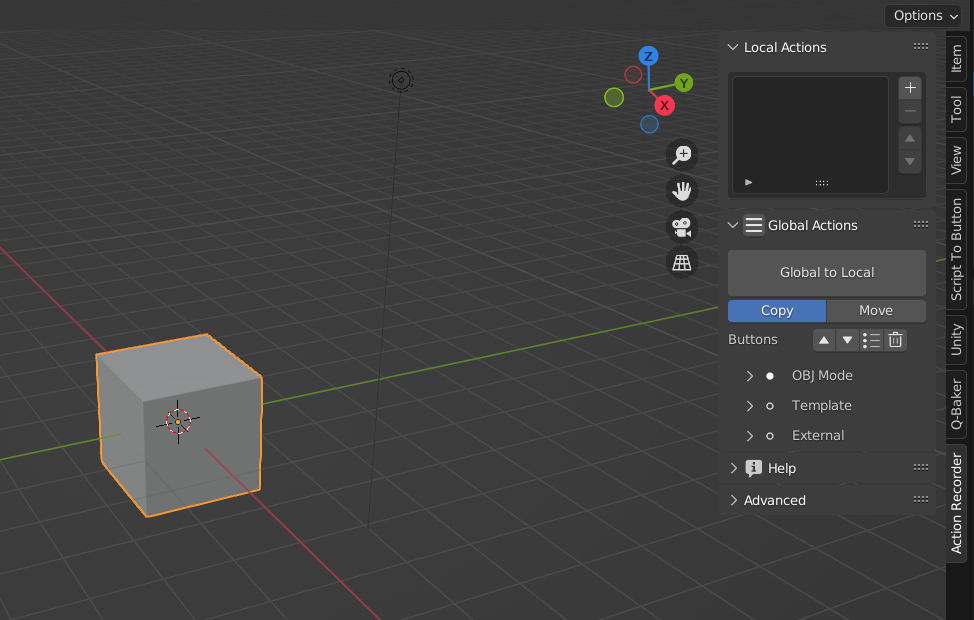Click the pan view hand icon
974x620 pixels.
pyautogui.click(x=682, y=190)
